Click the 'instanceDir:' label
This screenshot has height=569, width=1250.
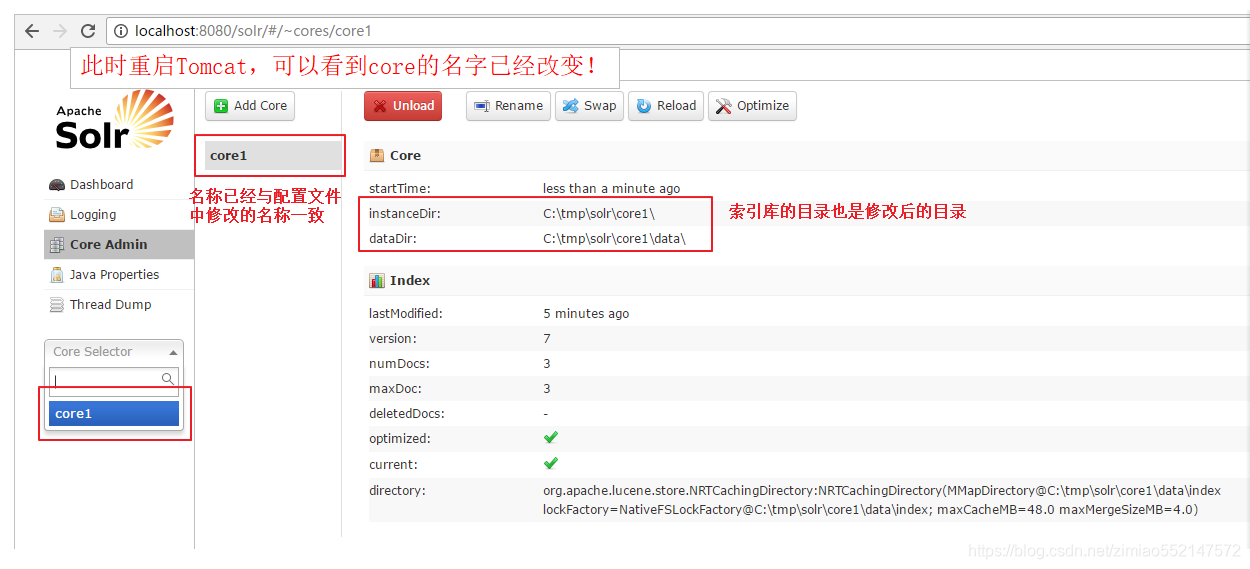(404, 214)
